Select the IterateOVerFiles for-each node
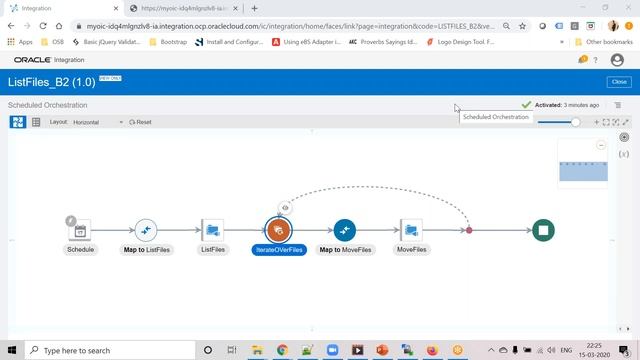The height and width of the screenshot is (360, 640). (278, 231)
